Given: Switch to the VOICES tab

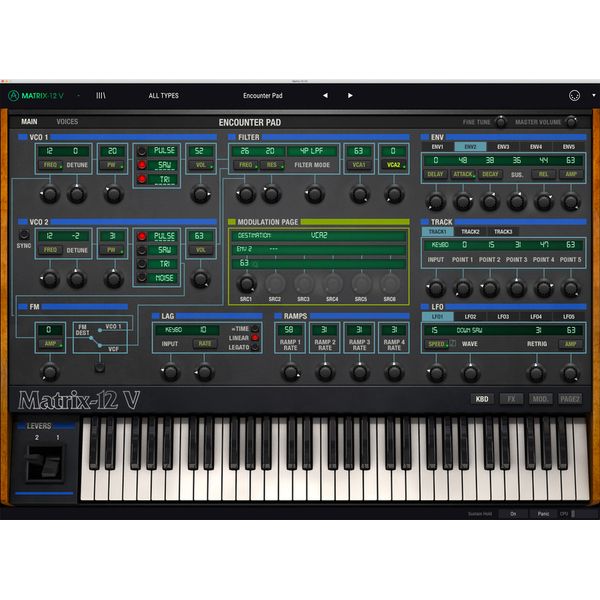Looking at the screenshot, I should (67, 122).
